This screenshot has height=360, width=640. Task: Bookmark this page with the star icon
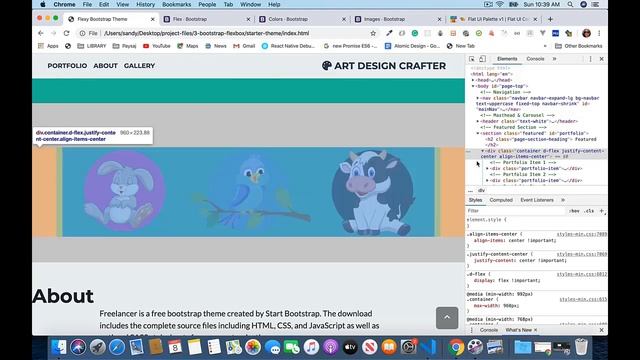pos(373,33)
